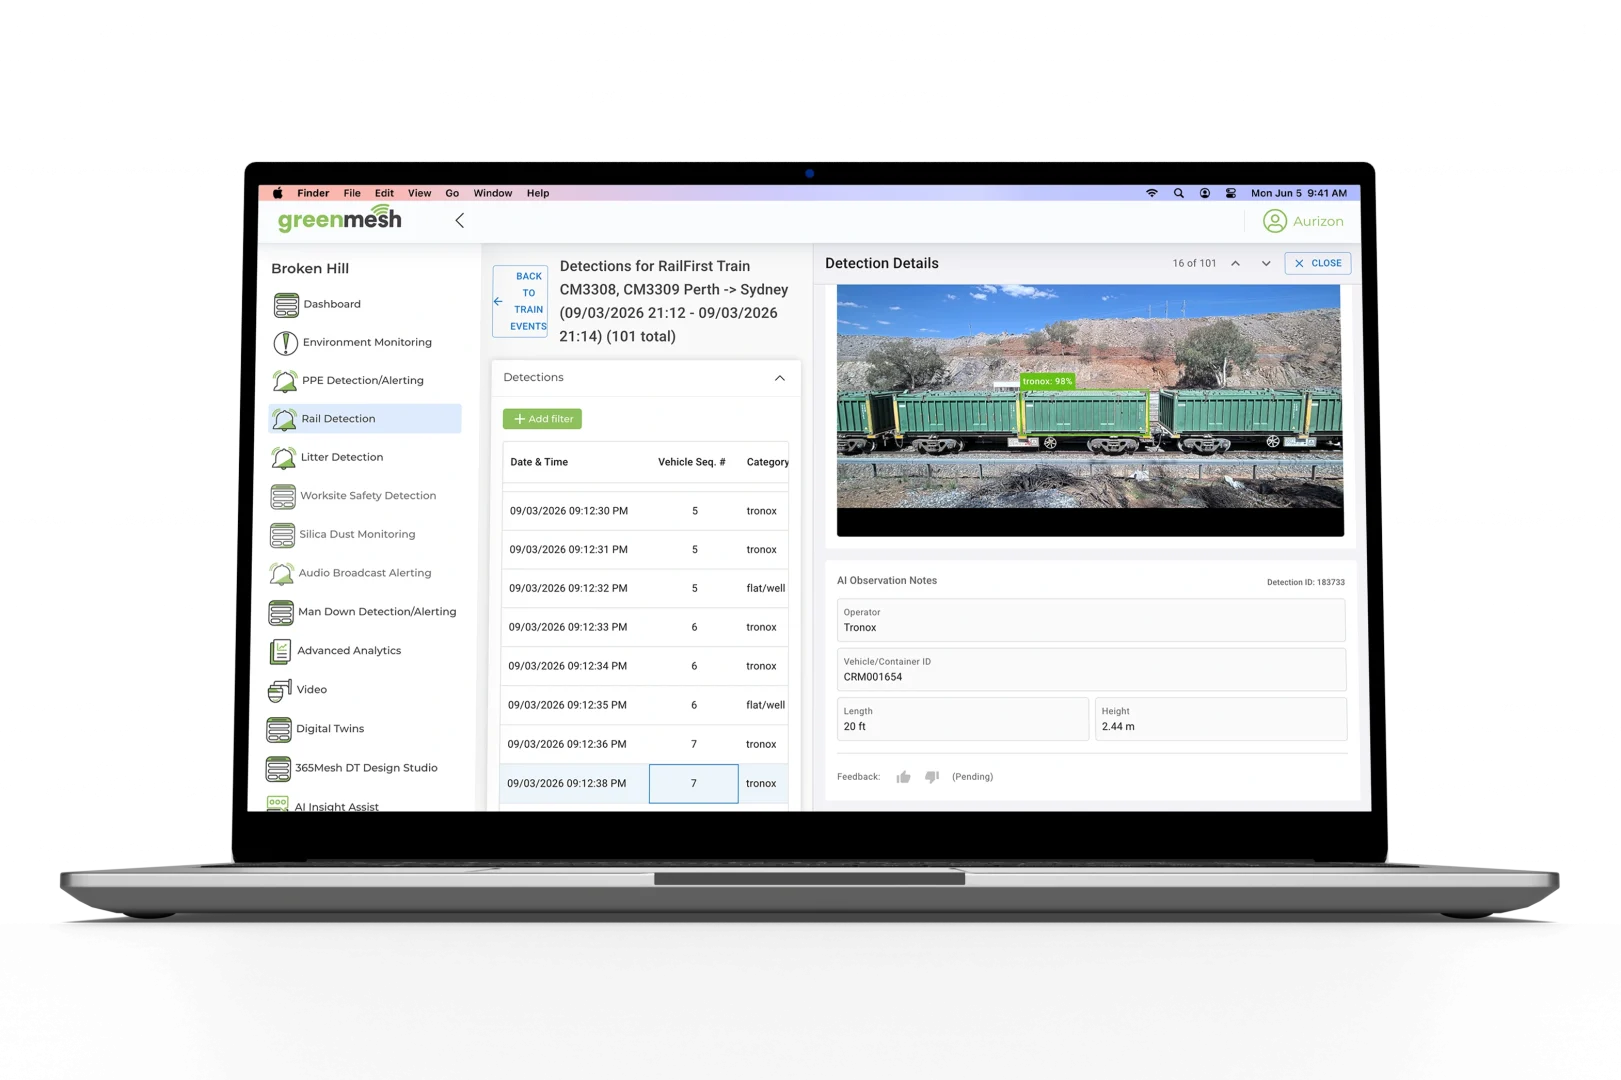
Task: Go to next detection with down chevron
Action: (1266, 264)
